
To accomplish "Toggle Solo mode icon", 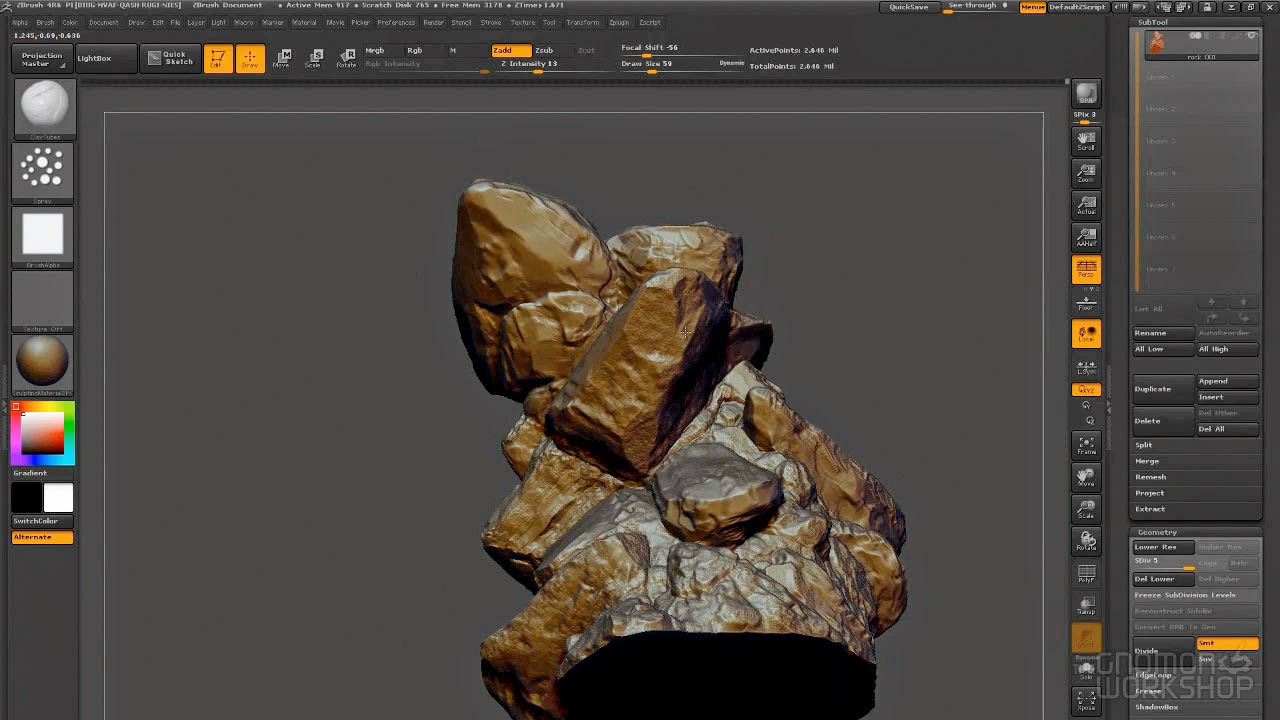I will 1086,670.
